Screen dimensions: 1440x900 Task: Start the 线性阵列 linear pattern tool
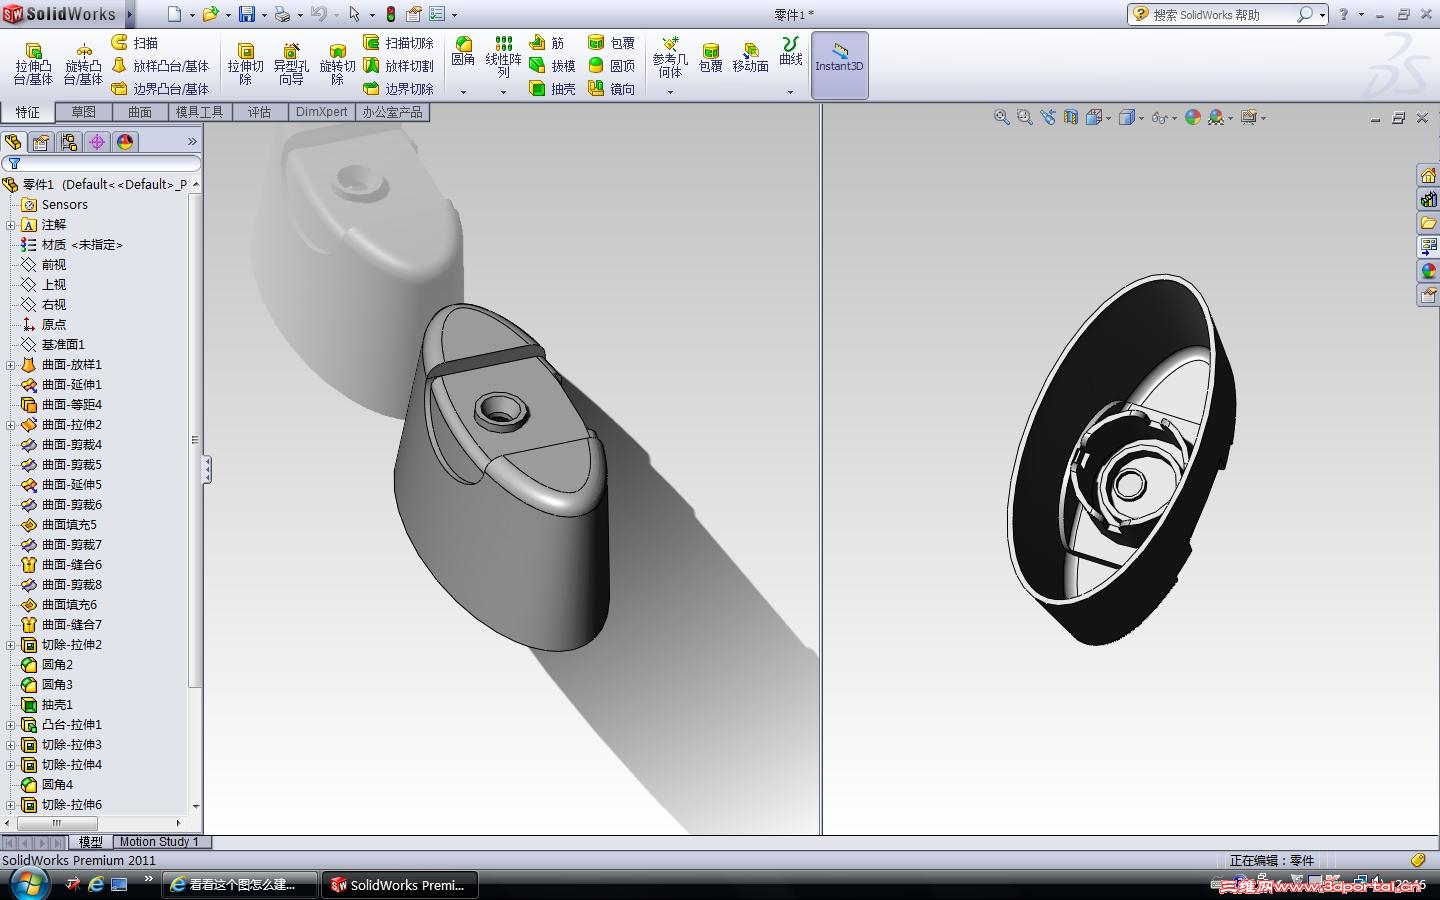[x=503, y=58]
